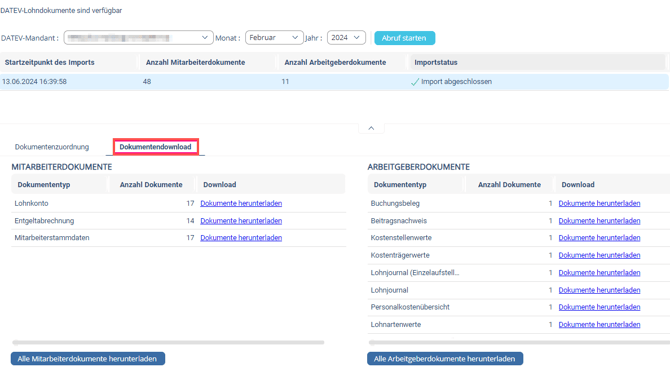Image resolution: width=670 pixels, height=367 pixels.
Task: Download Beitragsnachweis documents
Action: tap(599, 221)
